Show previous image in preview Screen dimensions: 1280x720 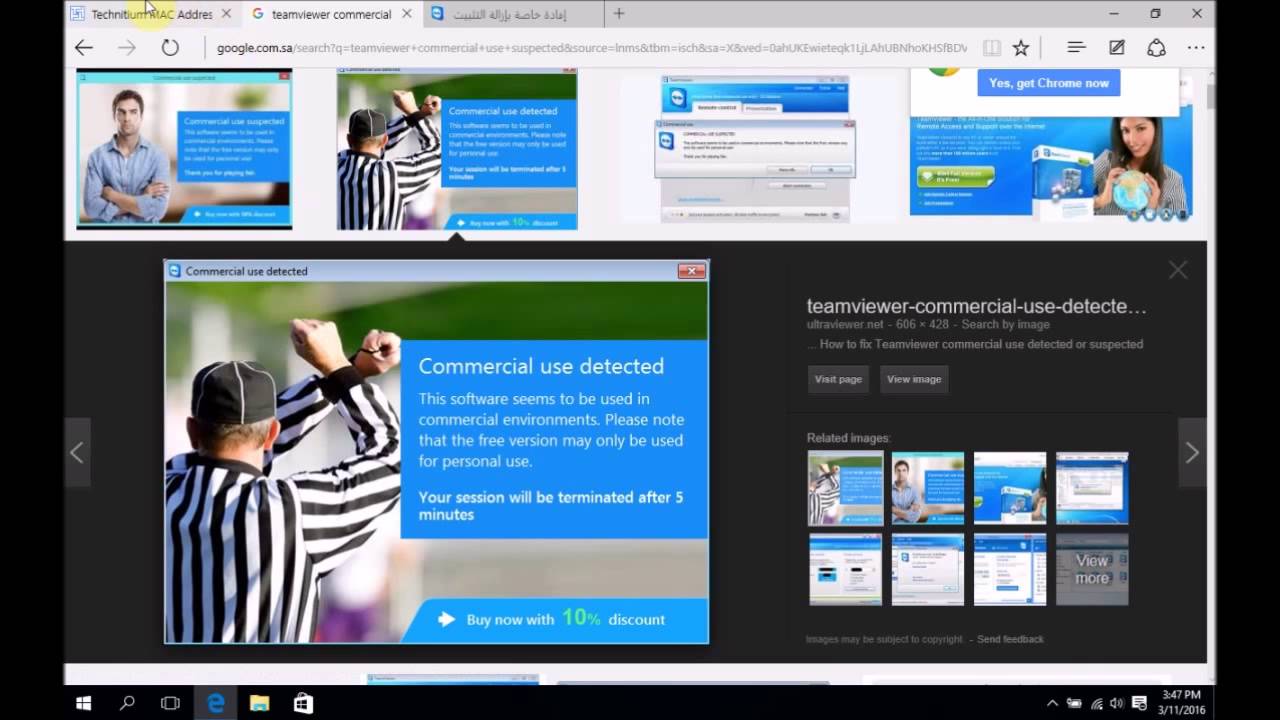77,453
